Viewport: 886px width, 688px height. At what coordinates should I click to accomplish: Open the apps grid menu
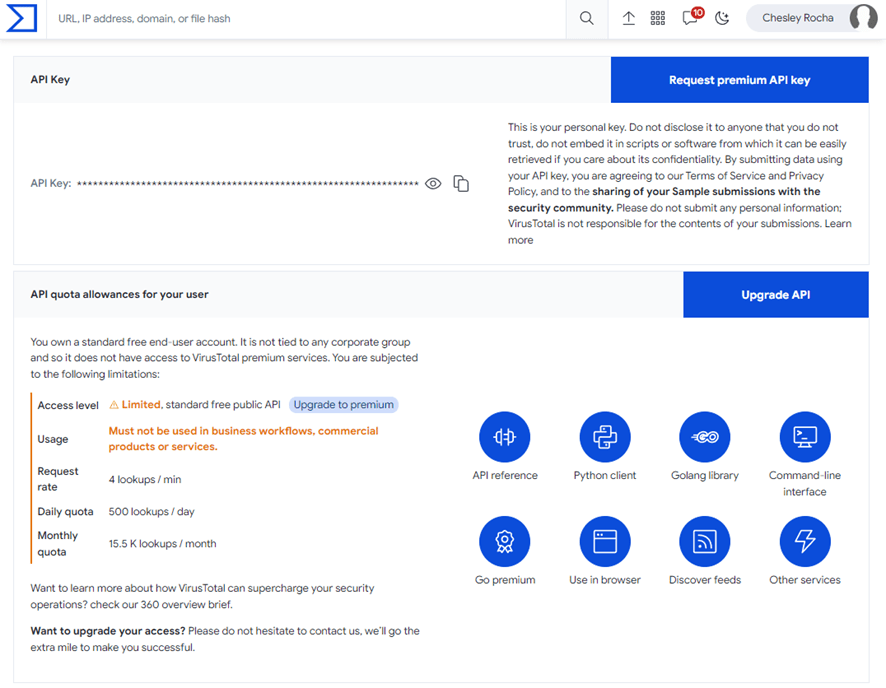(658, 18)
